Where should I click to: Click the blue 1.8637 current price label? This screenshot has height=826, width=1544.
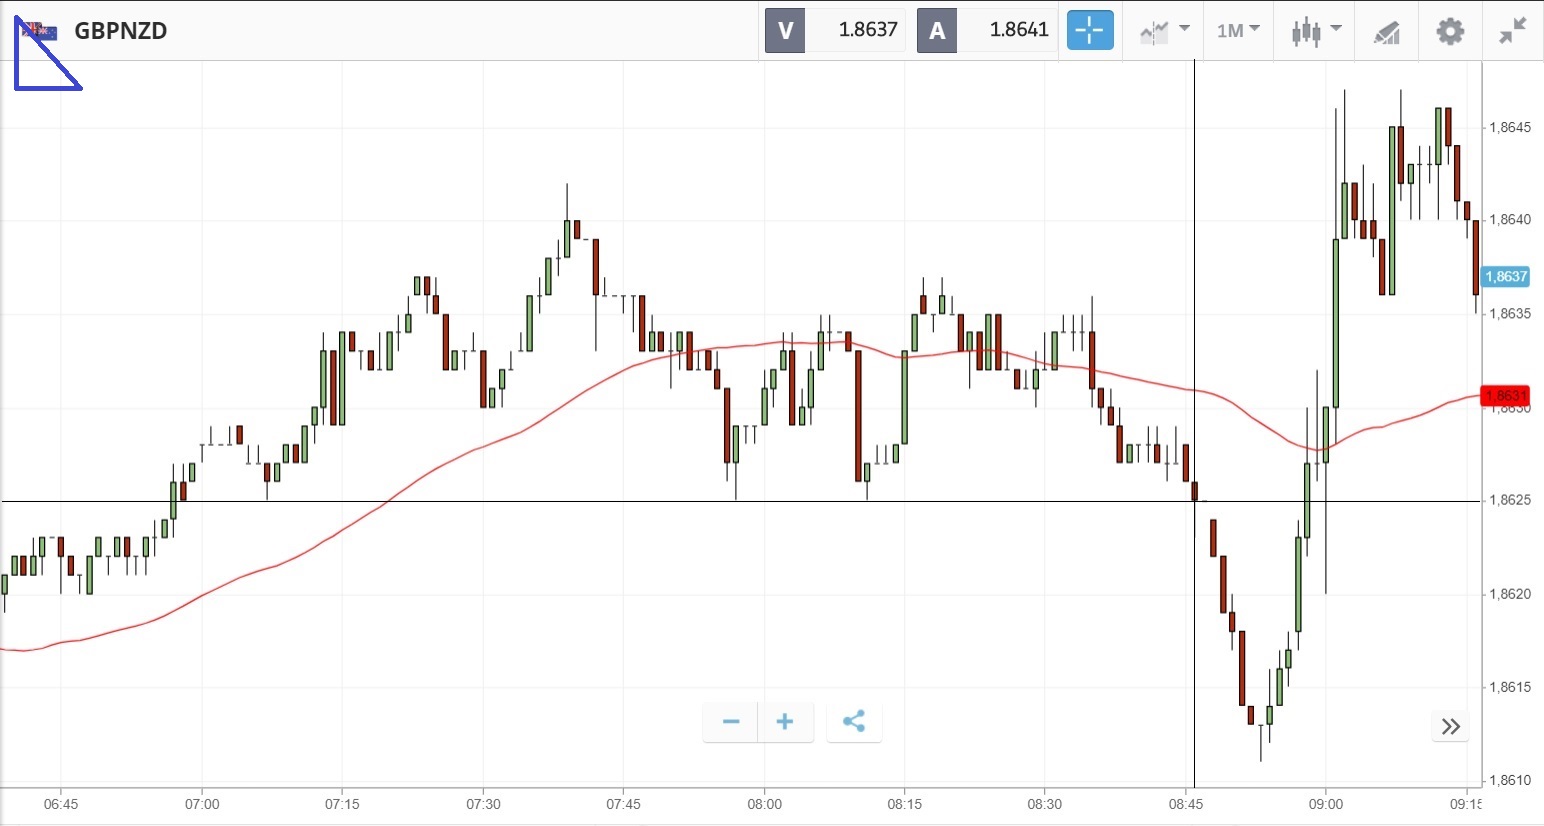point(1506,277)
